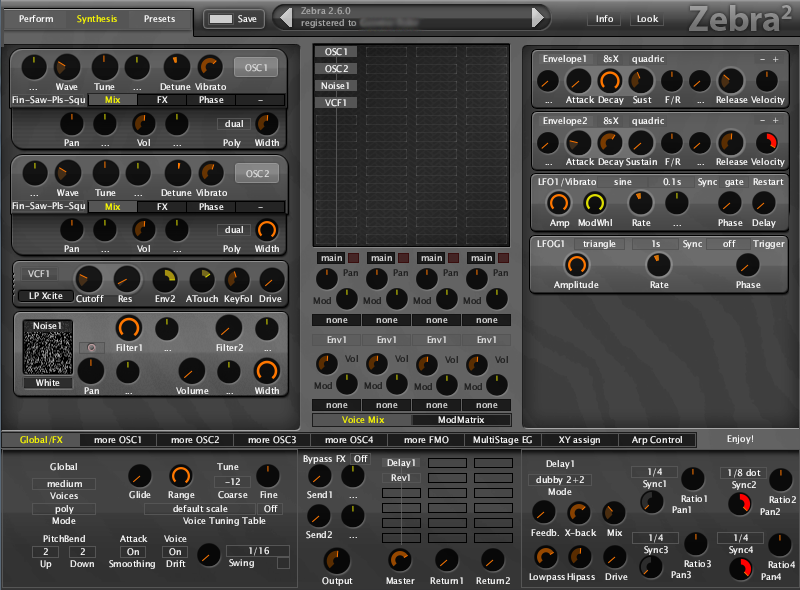Go to next preset with right arrow

pos(538,18)
